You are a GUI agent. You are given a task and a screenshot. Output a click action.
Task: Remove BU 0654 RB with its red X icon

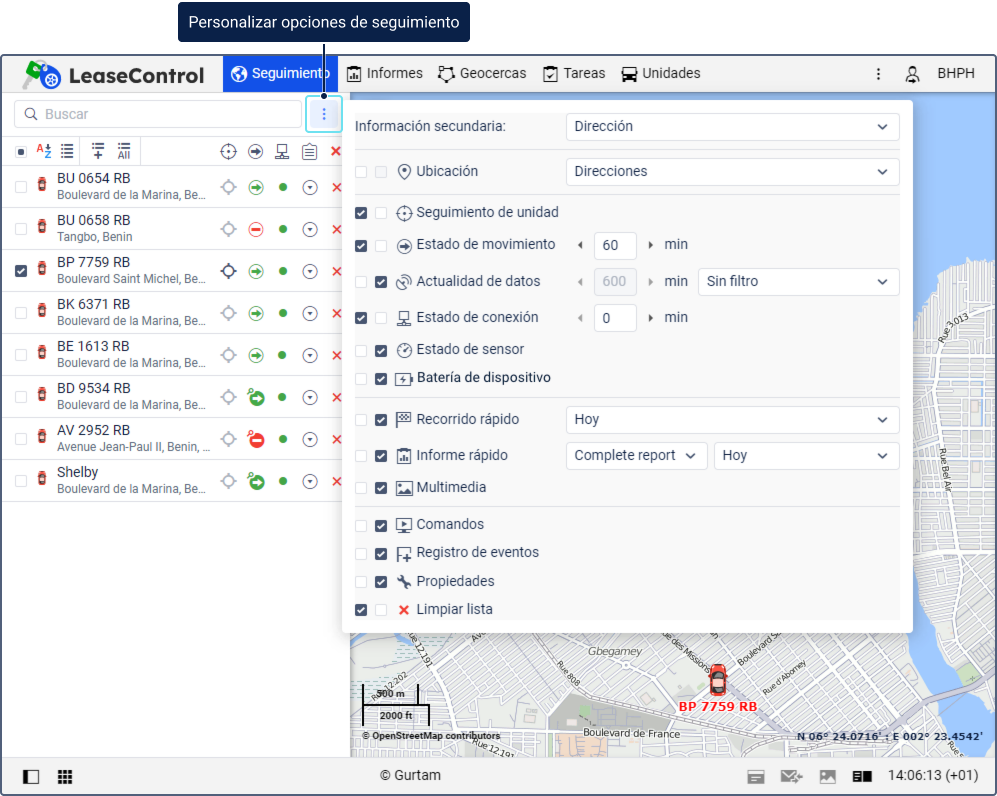coord(336,187)
